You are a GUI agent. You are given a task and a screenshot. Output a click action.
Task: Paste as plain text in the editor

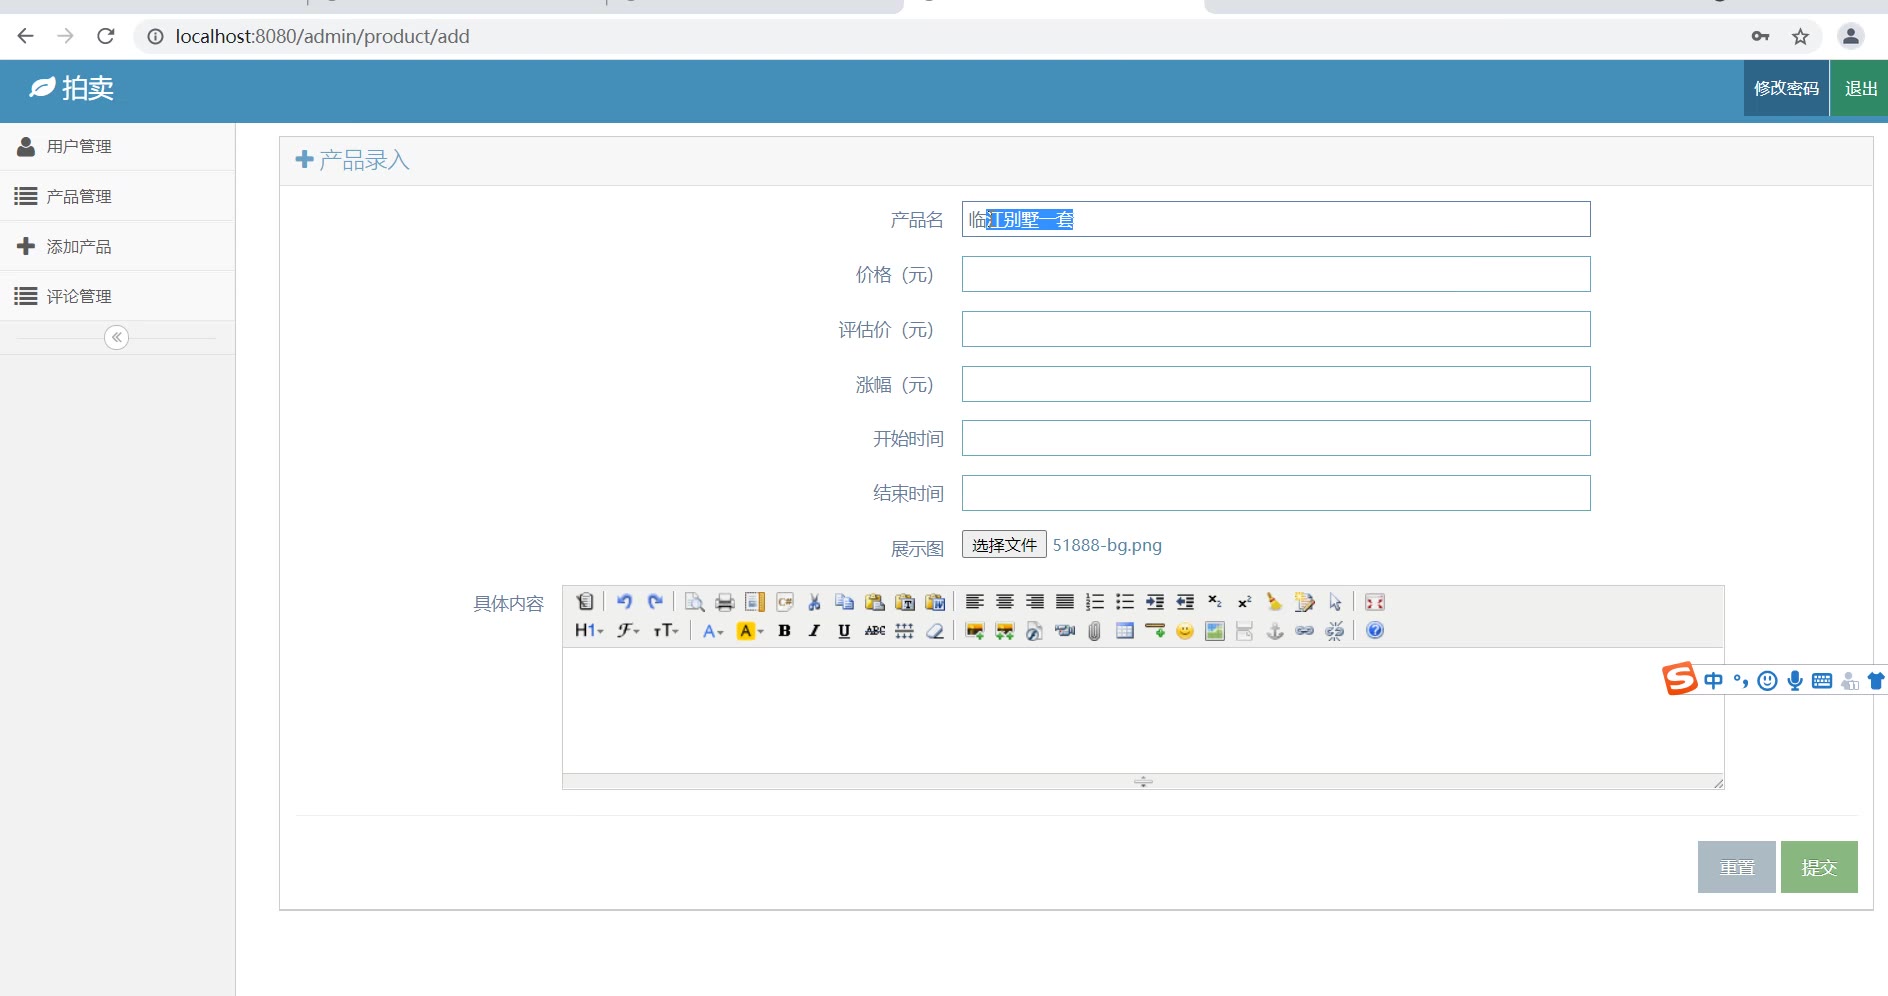(x=905, y=602)
